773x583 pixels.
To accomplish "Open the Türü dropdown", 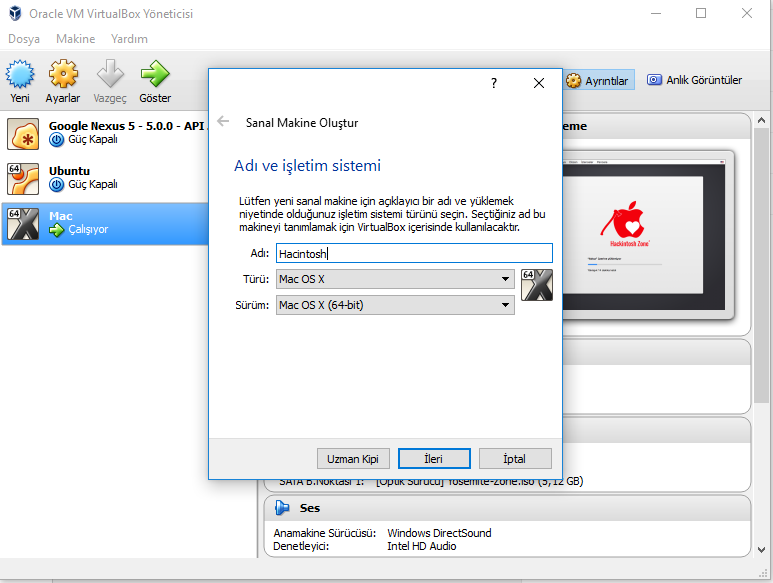I will tap(395, 279).
